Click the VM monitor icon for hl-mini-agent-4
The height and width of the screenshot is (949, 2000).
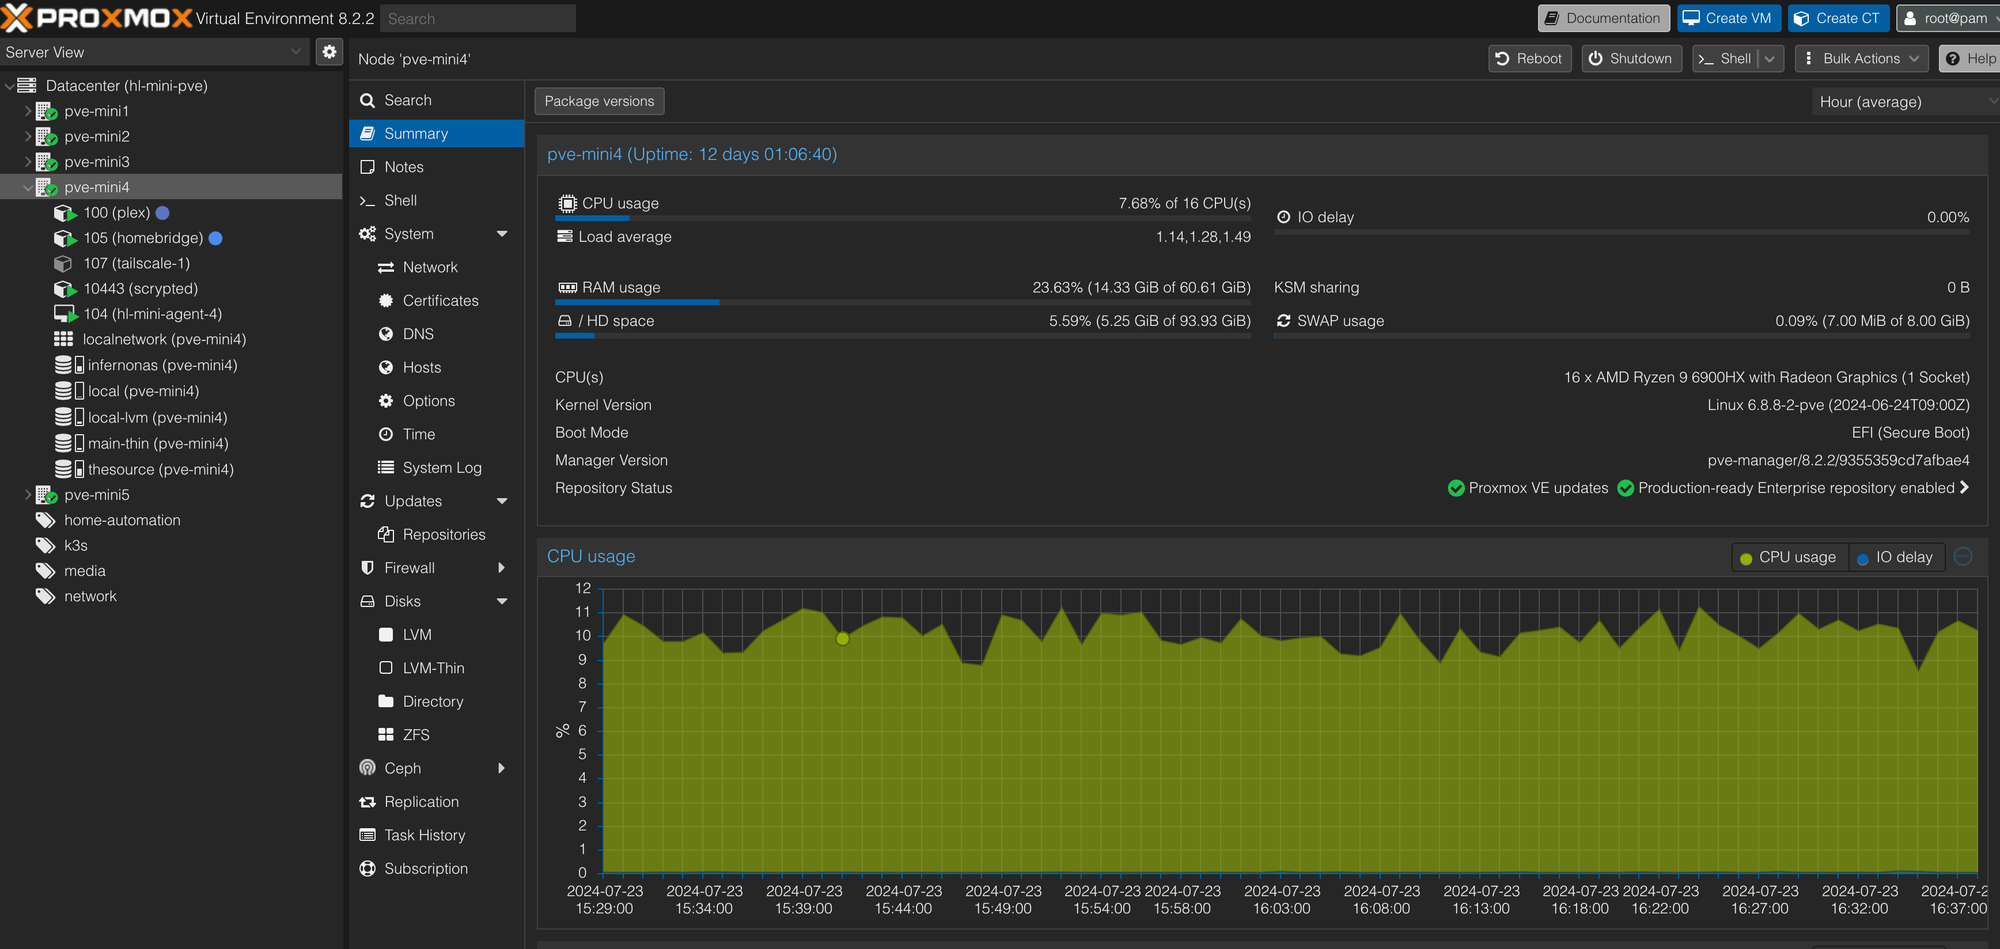click(65, 315)
